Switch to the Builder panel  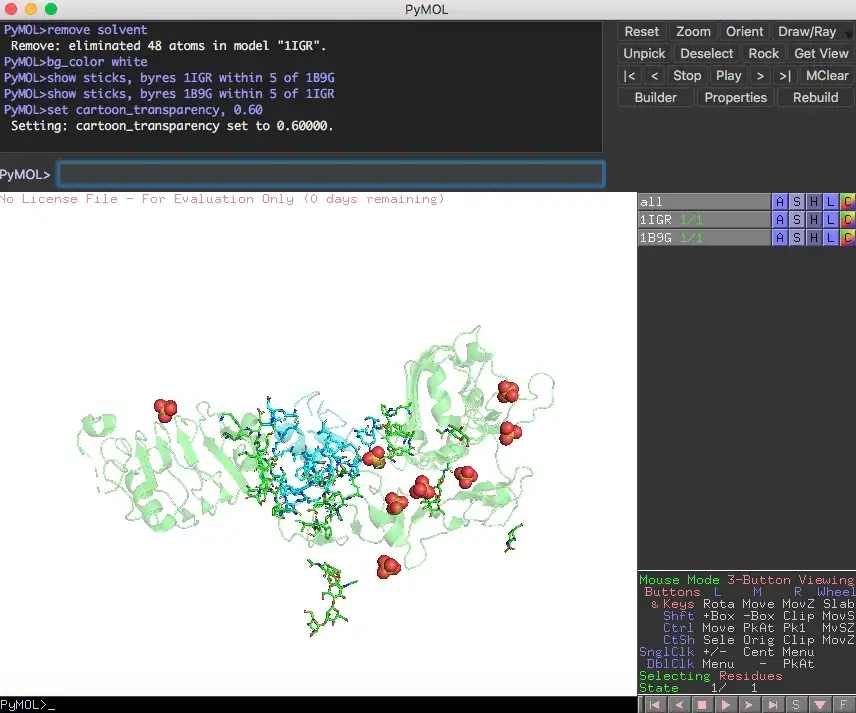point(655,97)
